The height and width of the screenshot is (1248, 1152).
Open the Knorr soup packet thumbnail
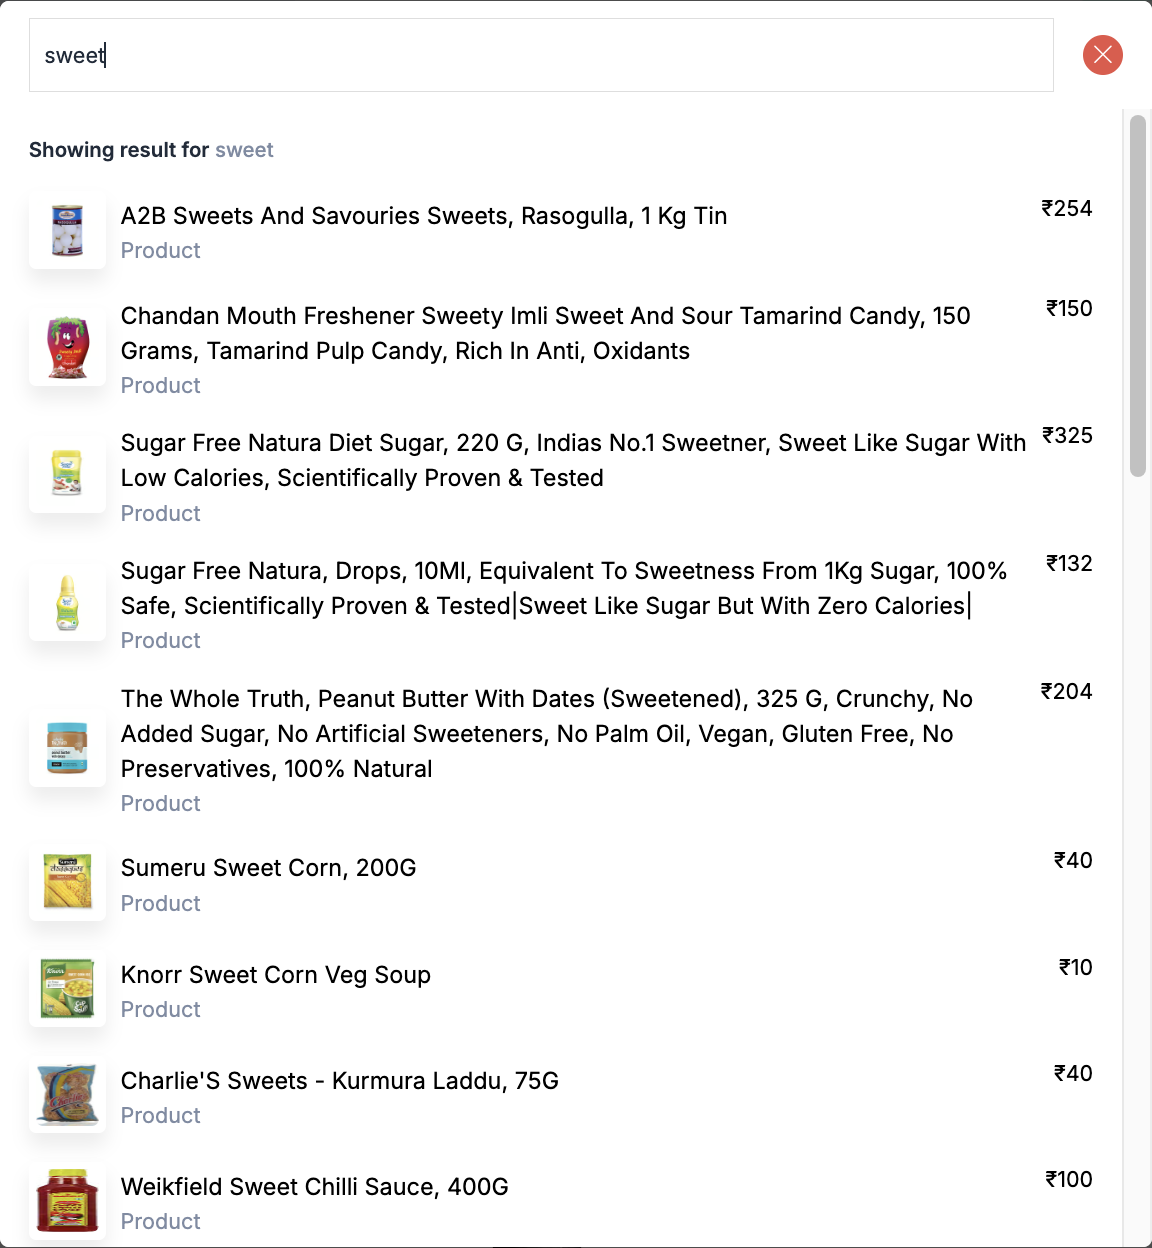pyautogui.click(x=68, y=989)
